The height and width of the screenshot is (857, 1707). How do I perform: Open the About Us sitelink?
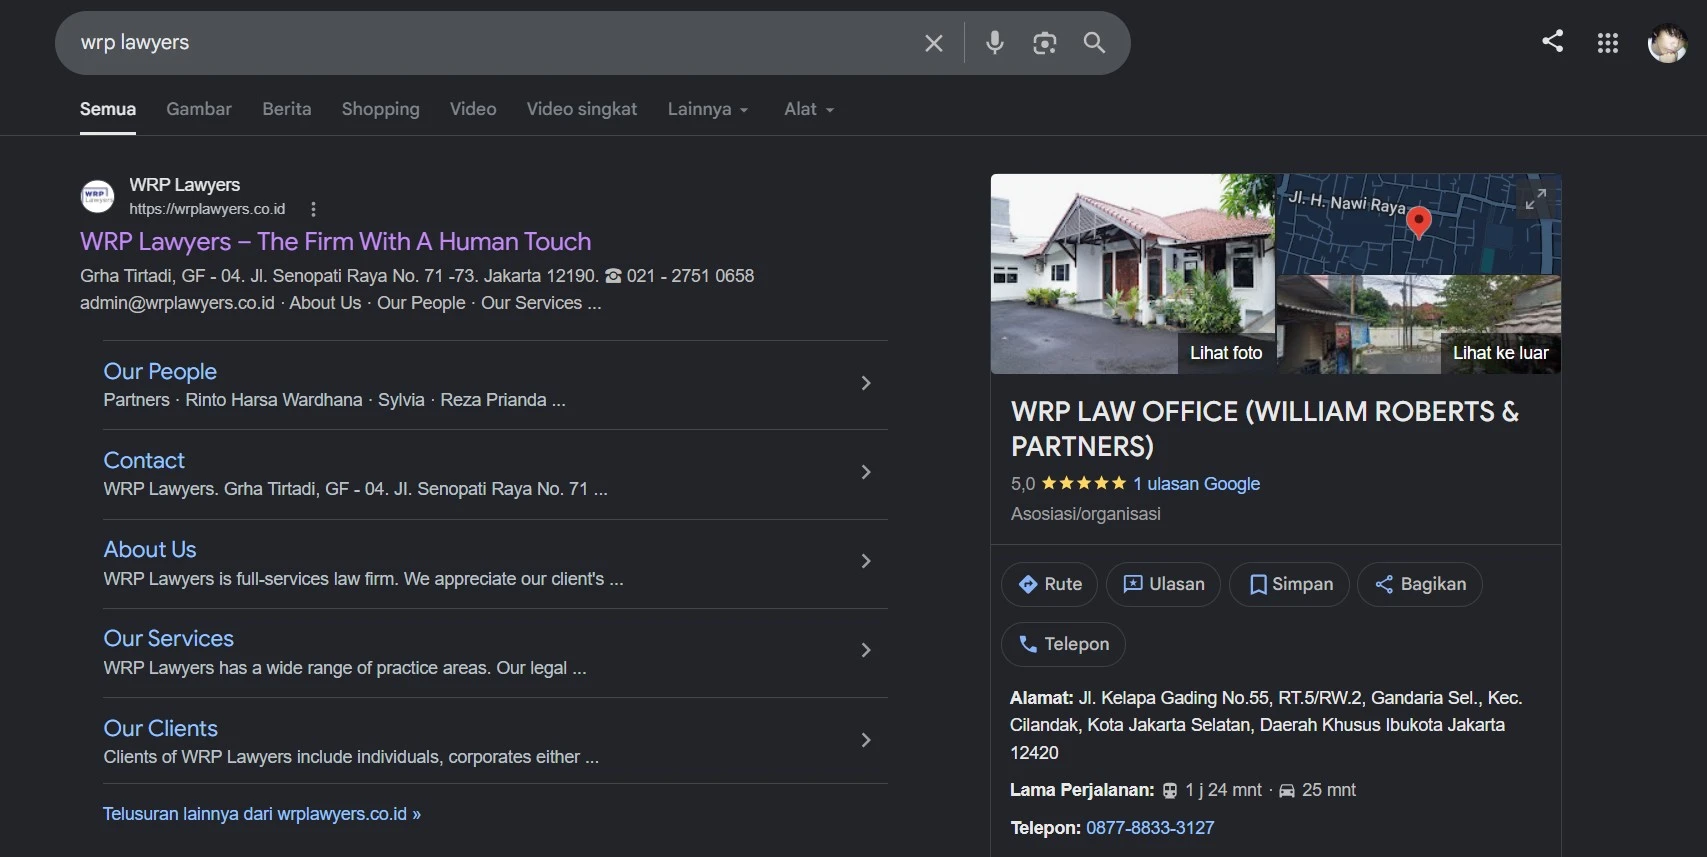[150, 549]
